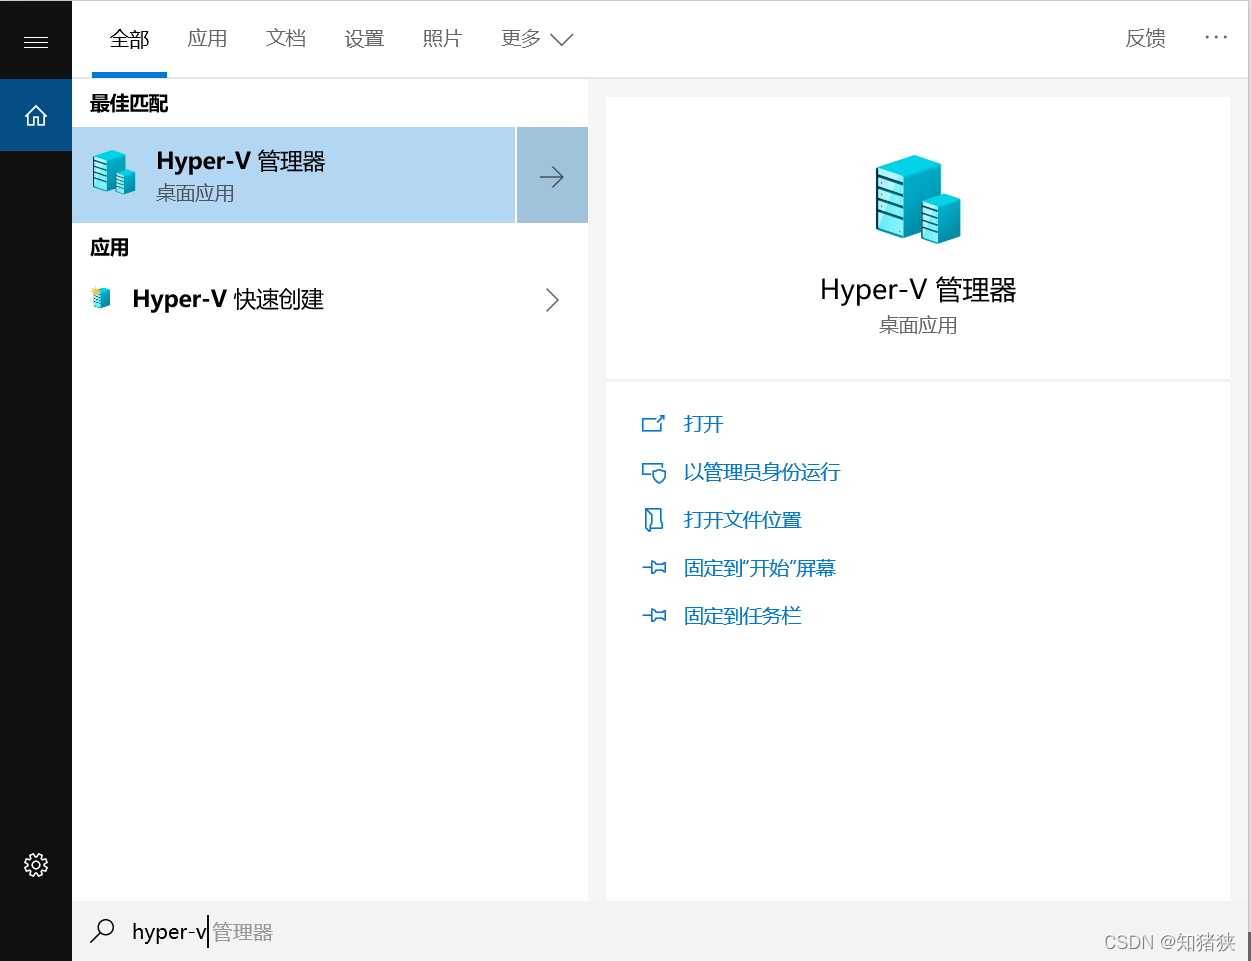Screen dimensions: 1251x961
Task: Click the 应用 section header above Hyper-V 快速创建
Action: point(109,247)
